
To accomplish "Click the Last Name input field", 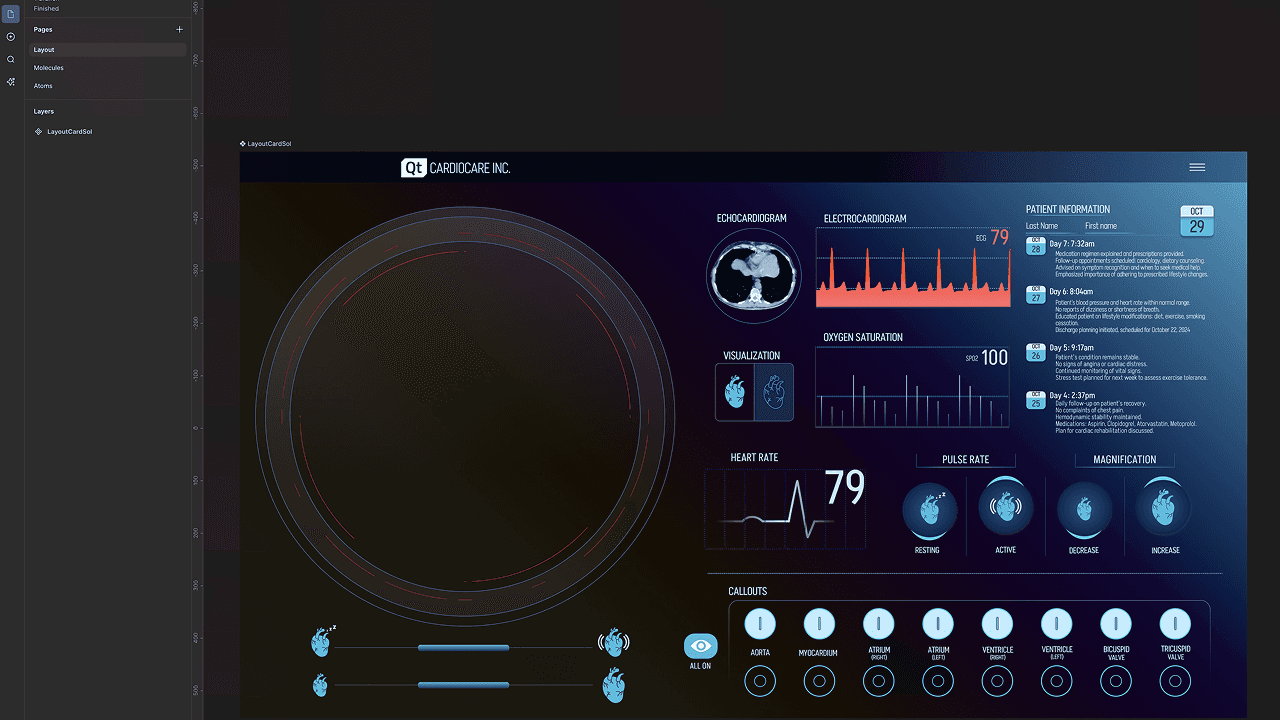I will tap(1040, 226).
